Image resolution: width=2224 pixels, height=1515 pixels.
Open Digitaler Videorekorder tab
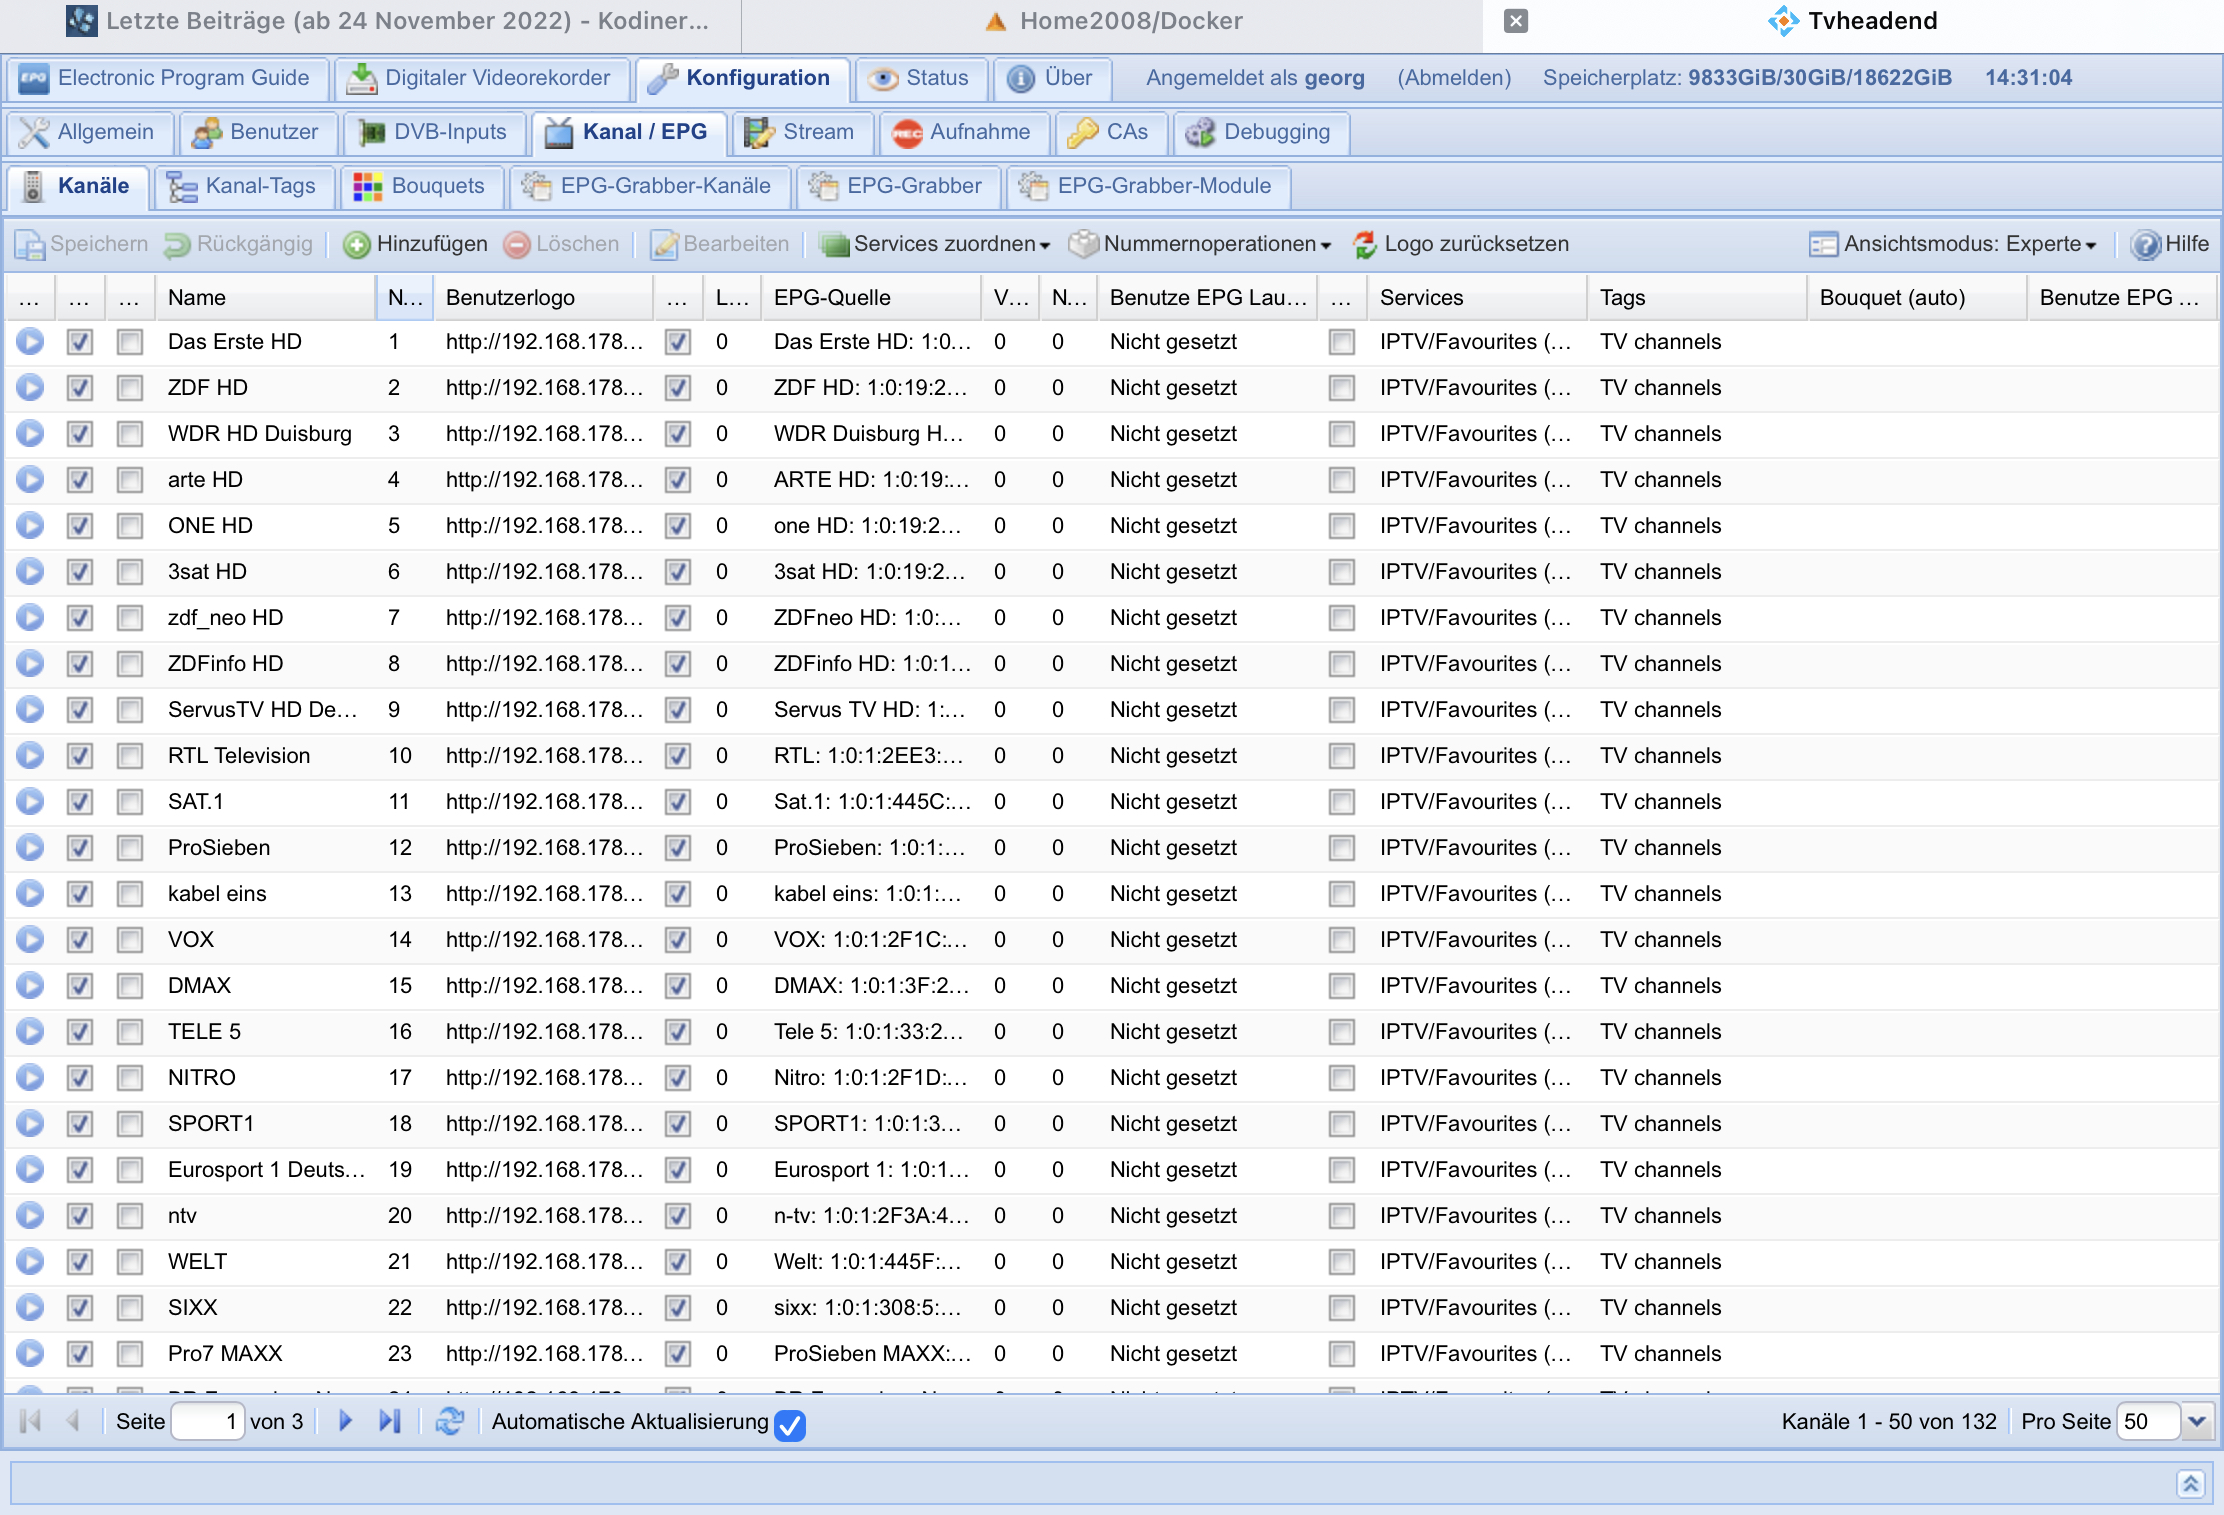coord(481,78)
